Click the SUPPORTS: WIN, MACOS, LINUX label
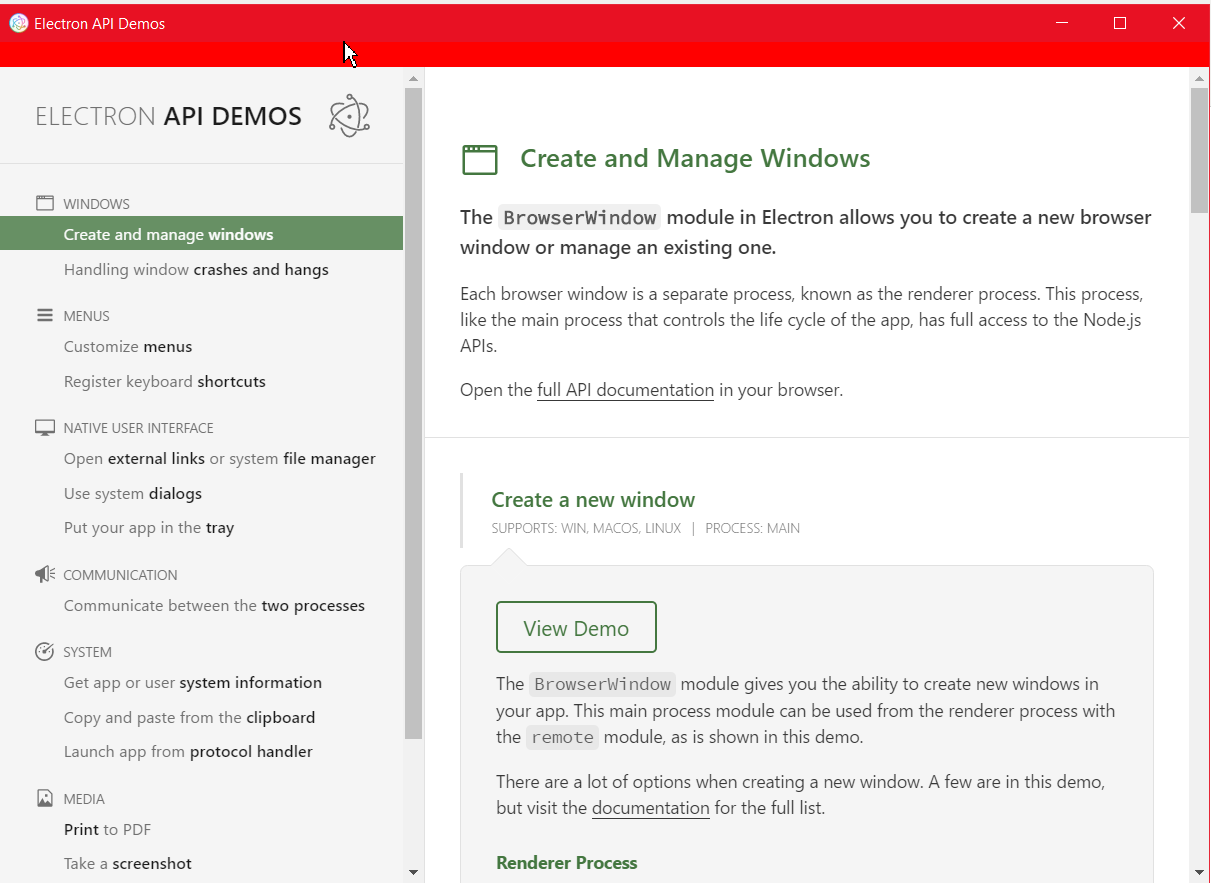 pyautogui.click(x=586, y=528)
